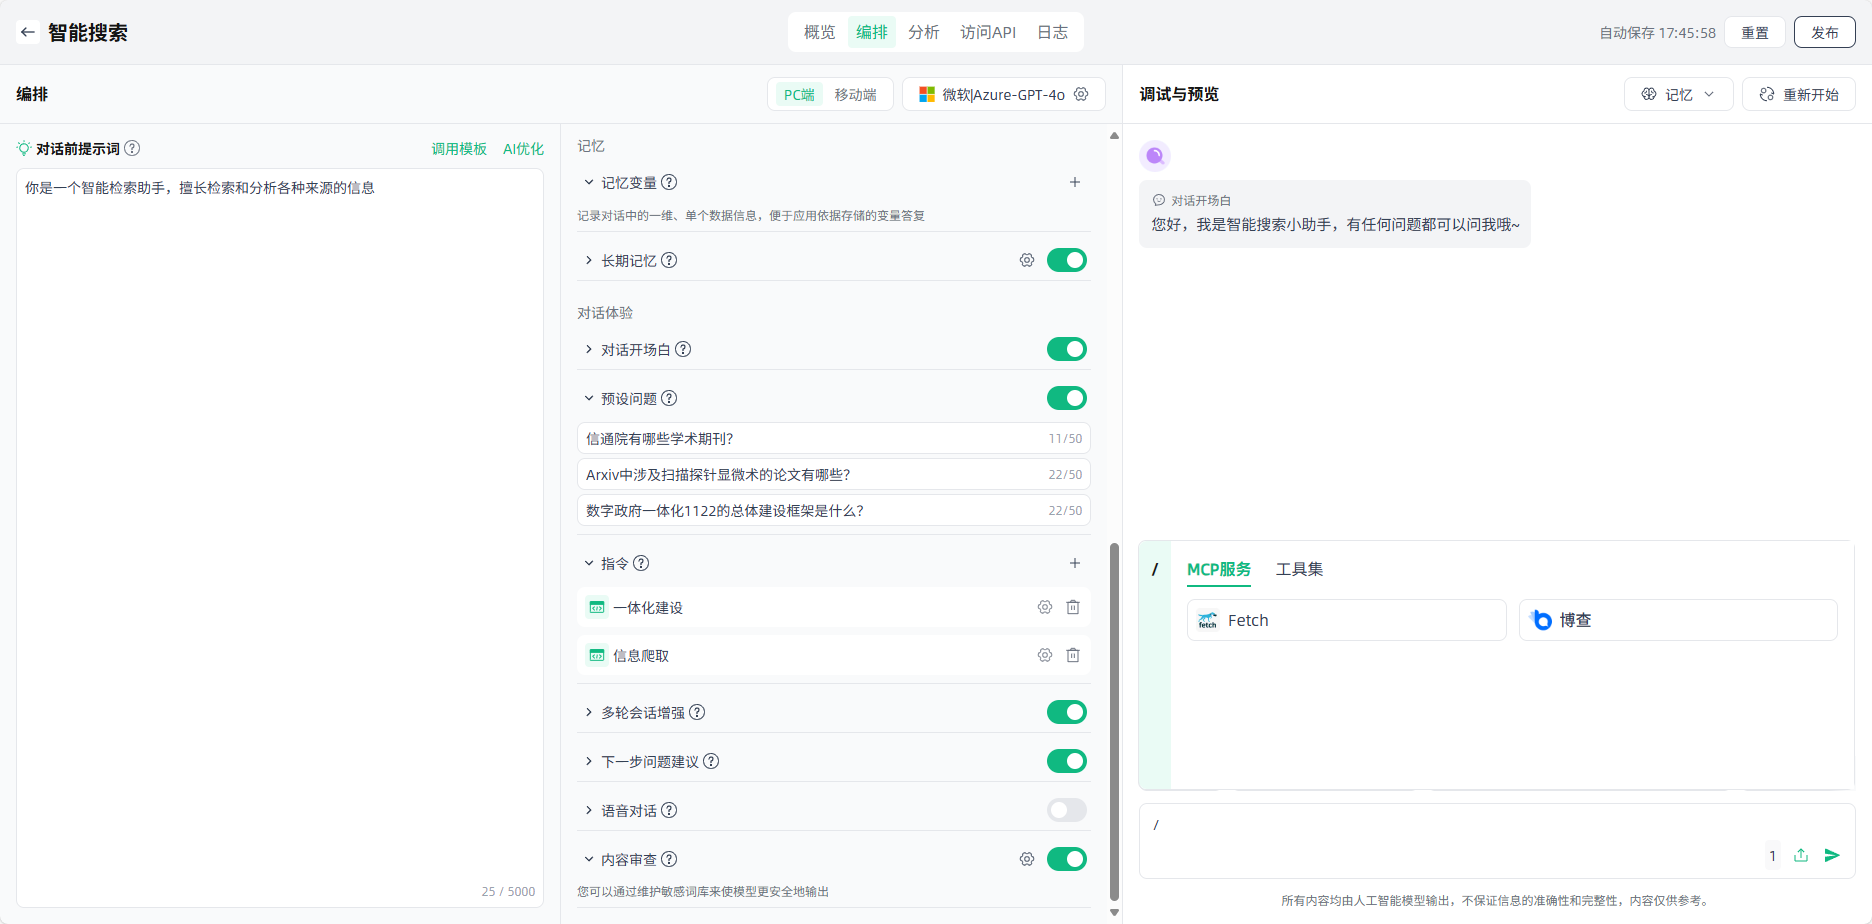Toggle 长期记忆 switch off
1872x924 pixels.
point(1067,260)
